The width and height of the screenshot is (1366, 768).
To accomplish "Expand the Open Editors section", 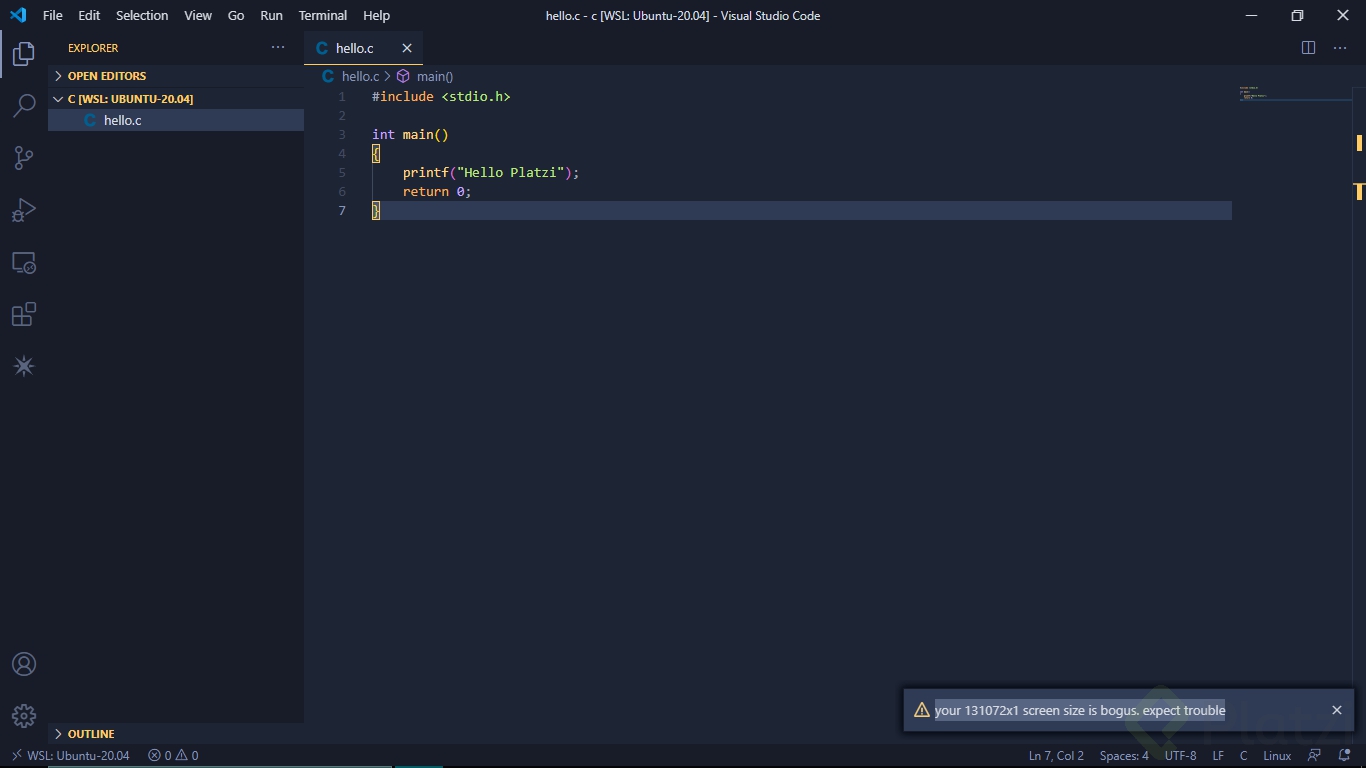I will pos(176,76).
